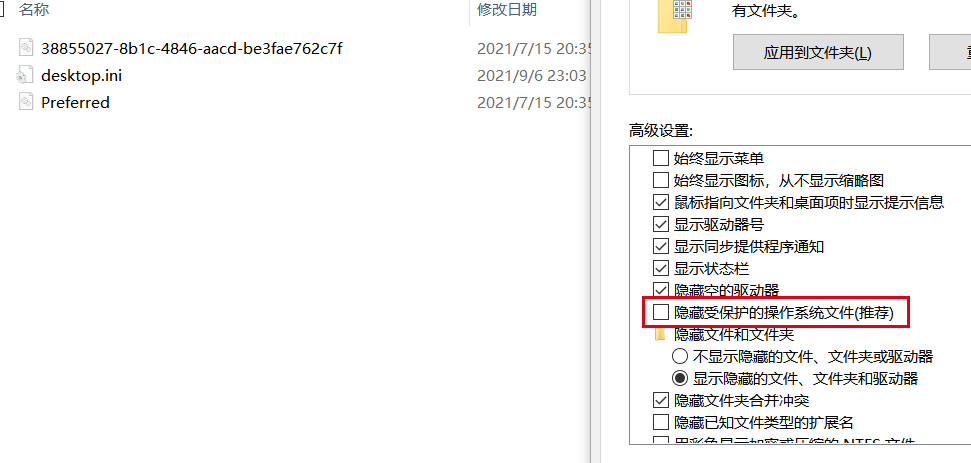Viewport: 971px width, 463px height.
Task: Uncheck 显示同步提供程序通知
Action: (661, 246)
